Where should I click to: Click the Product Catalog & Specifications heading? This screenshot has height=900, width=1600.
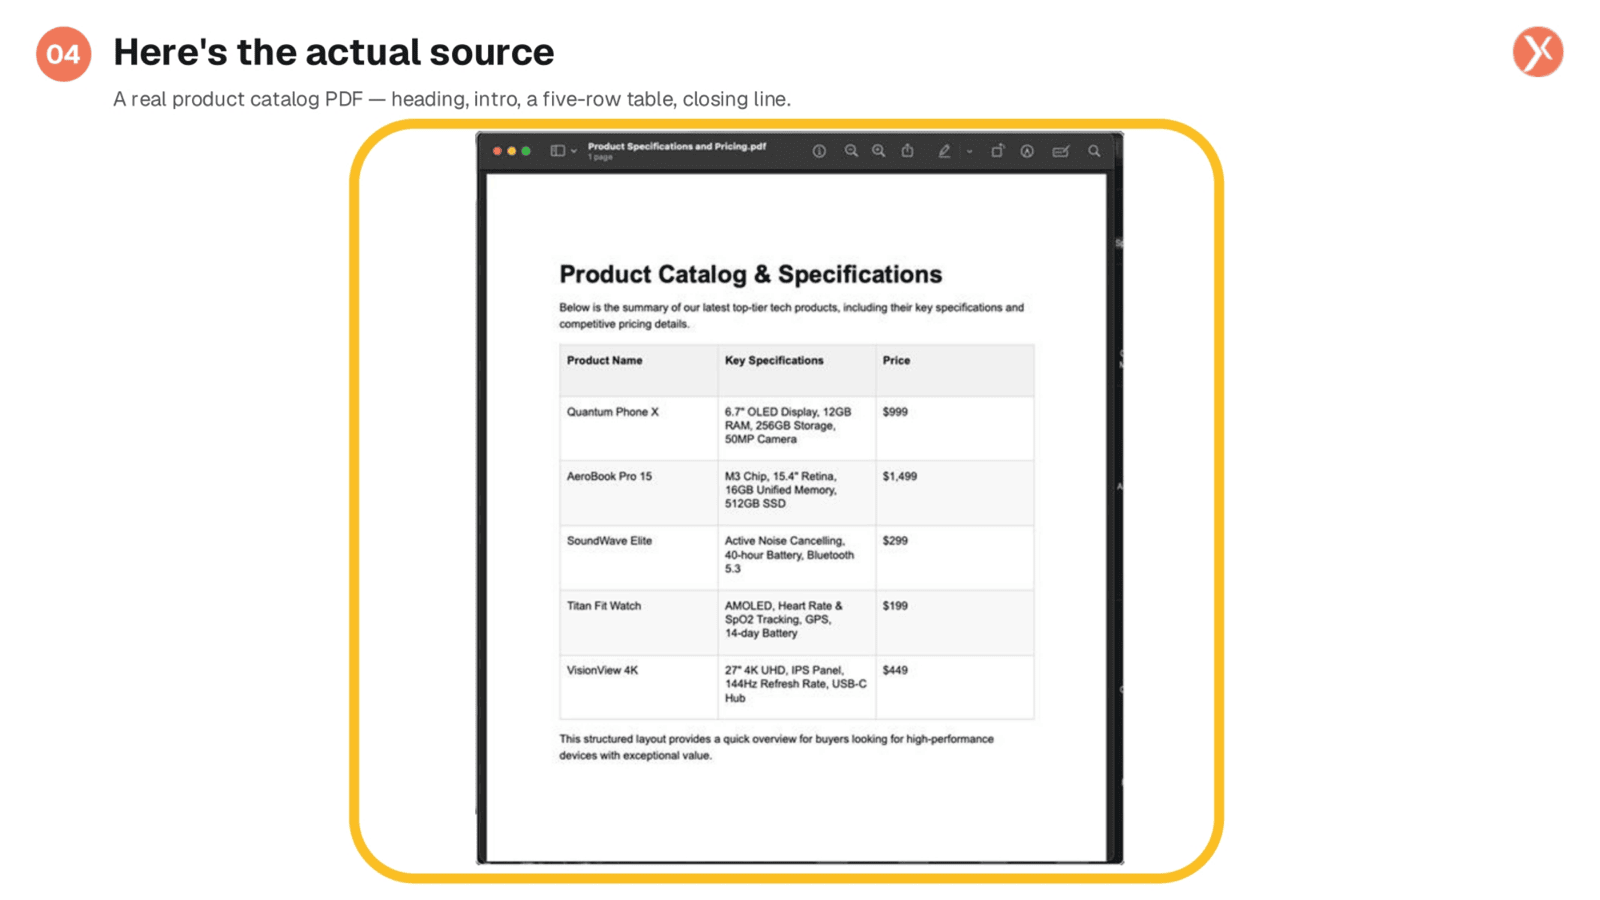(750, 274)
